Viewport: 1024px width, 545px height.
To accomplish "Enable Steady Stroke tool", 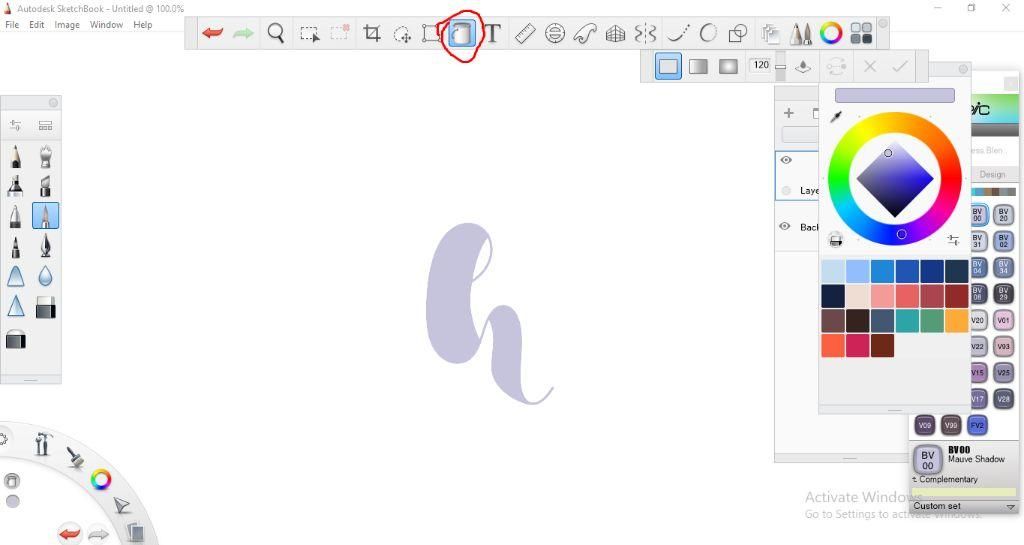I will tap(678, 33).
